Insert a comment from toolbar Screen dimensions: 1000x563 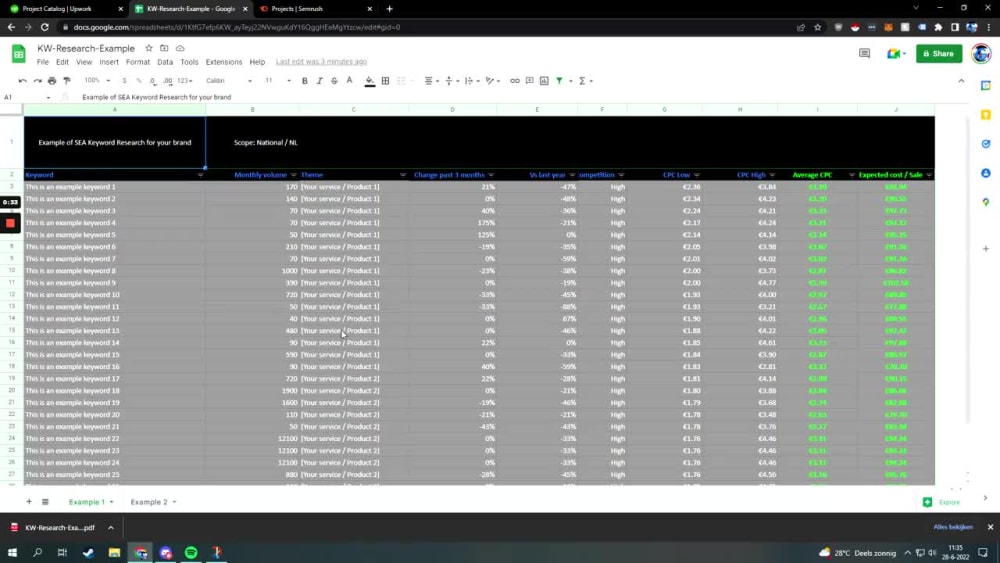tap(529, 81)
